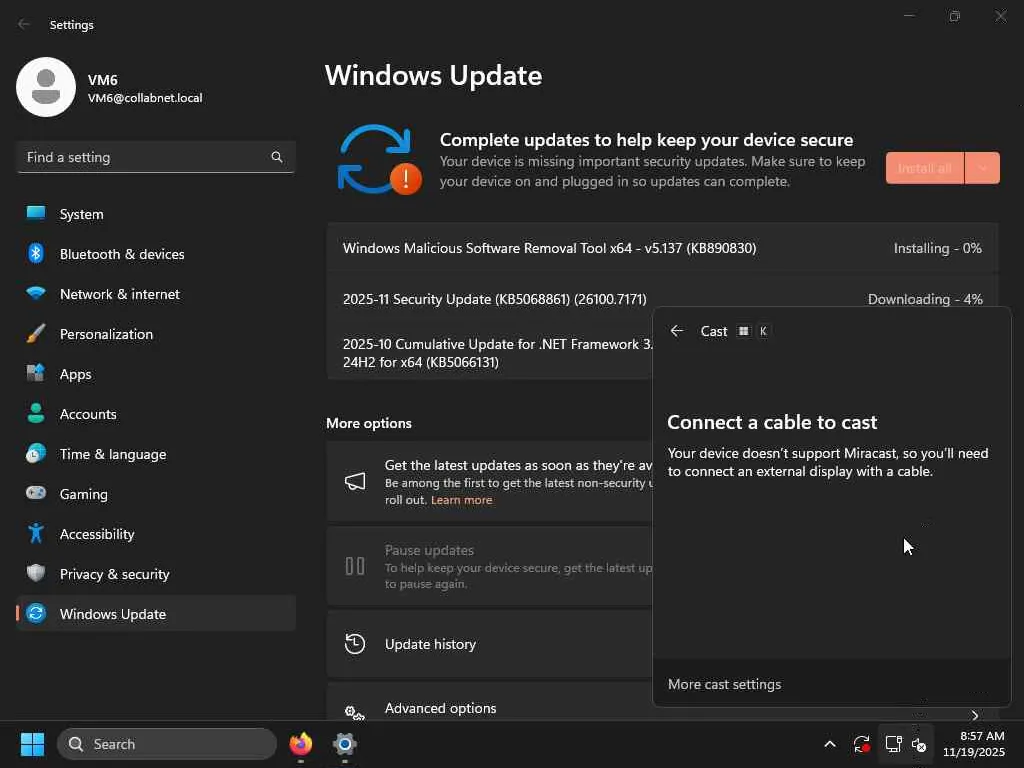
Task: Open the clock showing 8:57 AM
Action: (974, 744)
